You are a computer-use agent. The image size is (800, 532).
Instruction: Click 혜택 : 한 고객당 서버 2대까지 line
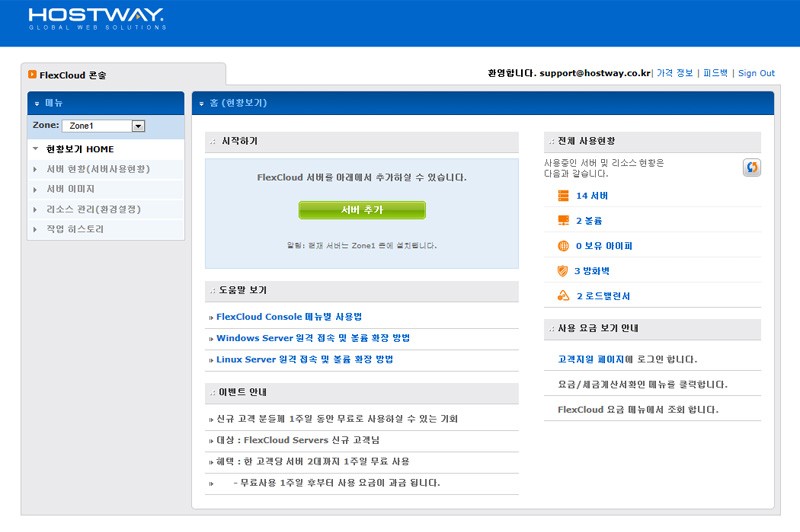pyautogui.click(x=312, y=461)
